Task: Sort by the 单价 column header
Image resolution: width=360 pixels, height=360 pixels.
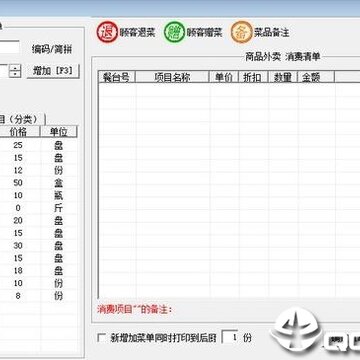Action: 224,77
